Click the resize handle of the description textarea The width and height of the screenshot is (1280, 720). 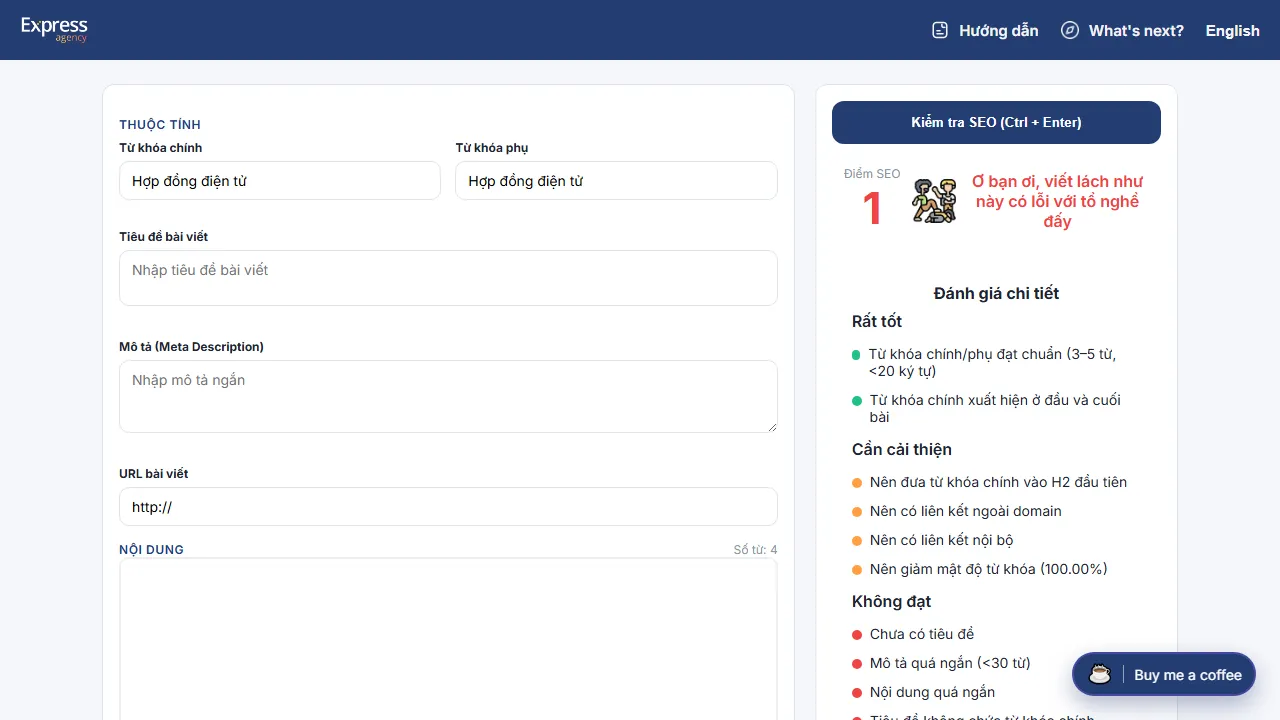pyautogui.click(x=772, y=428)
